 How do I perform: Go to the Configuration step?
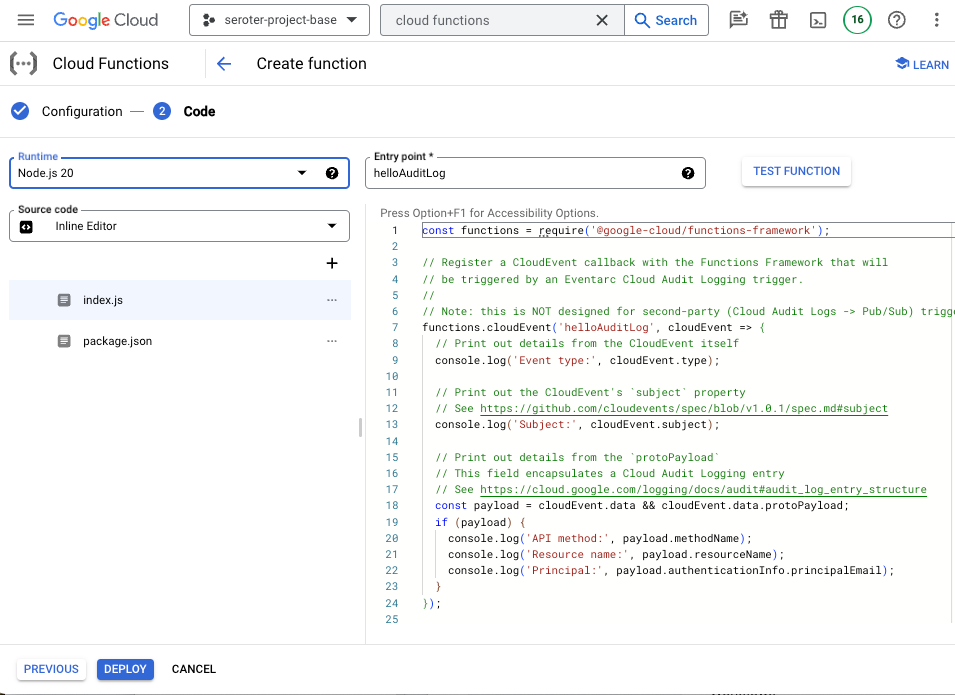point(82,111)
